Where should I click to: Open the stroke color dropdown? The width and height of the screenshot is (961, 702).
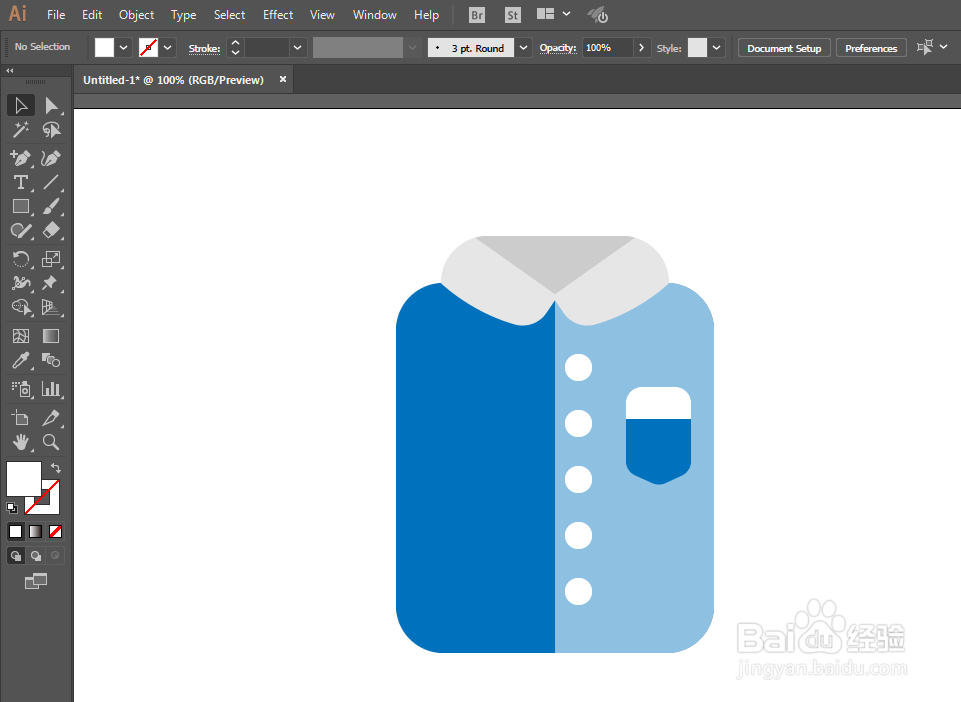[x=167, y=47]
